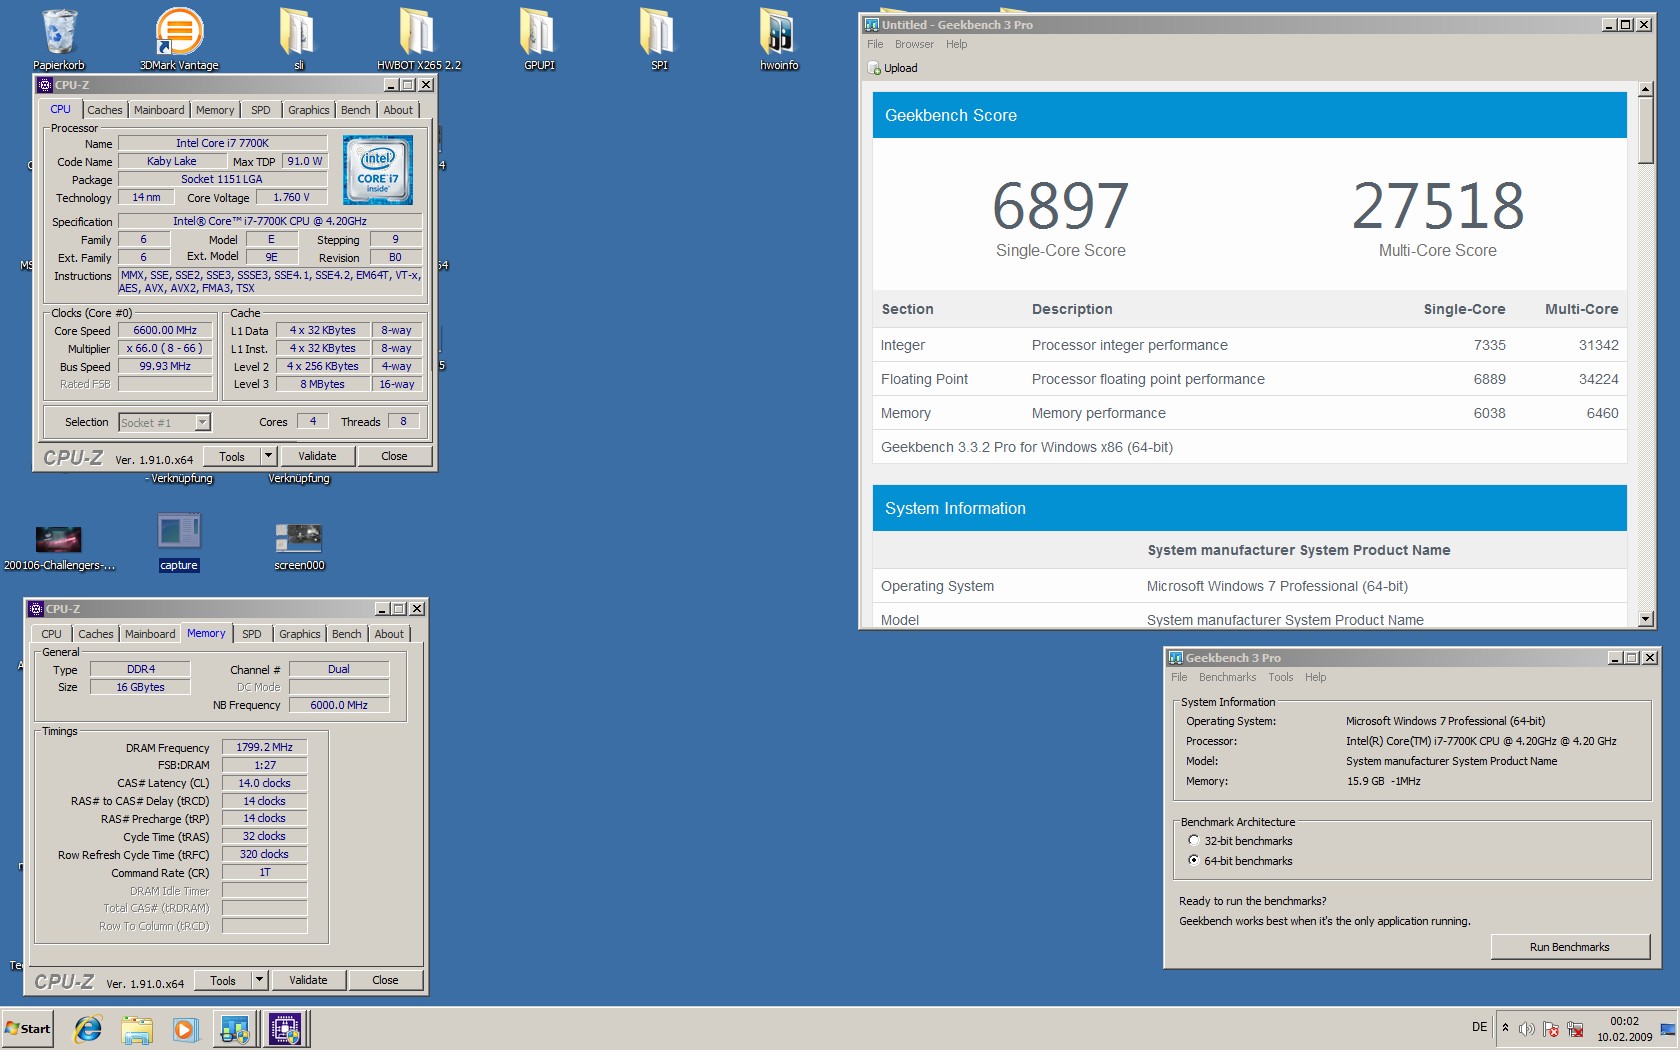Click the Single-Core Score 6897

1060,206
